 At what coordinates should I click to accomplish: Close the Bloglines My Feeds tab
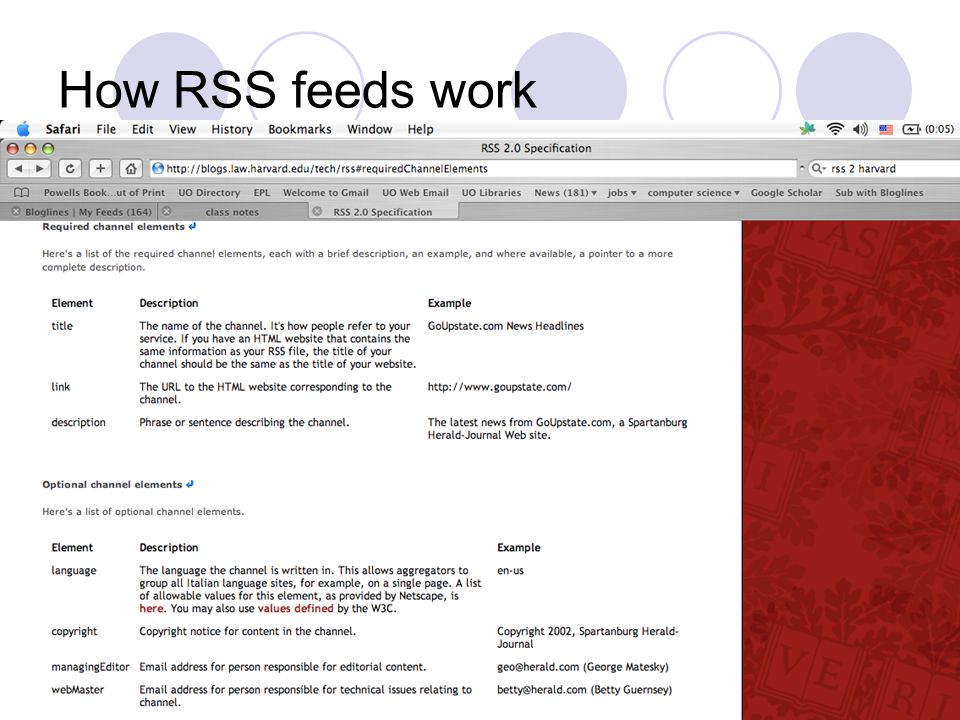click(x=17, y=211)
